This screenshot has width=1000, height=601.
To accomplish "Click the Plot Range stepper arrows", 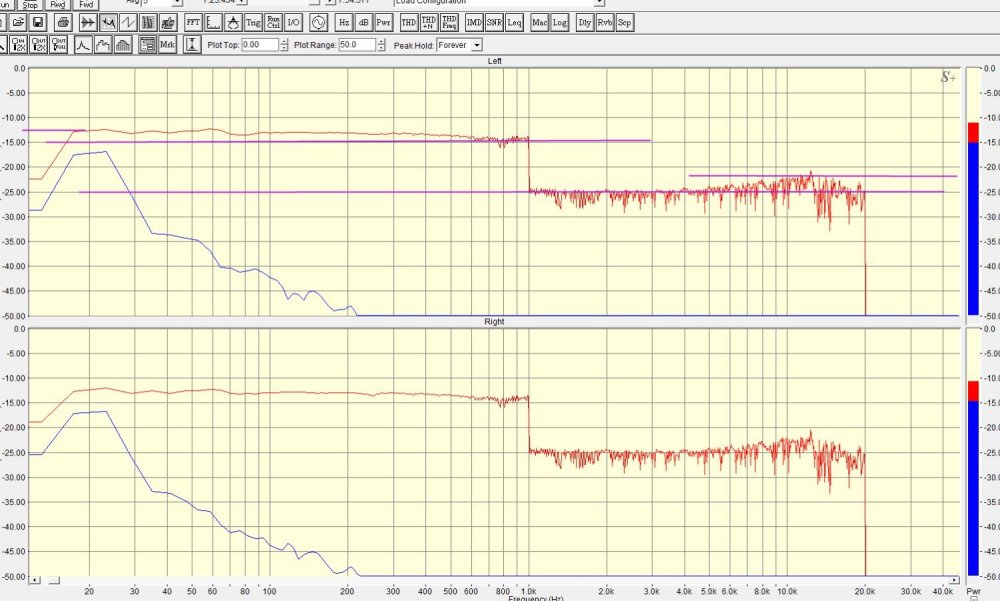I will [382, 45].
